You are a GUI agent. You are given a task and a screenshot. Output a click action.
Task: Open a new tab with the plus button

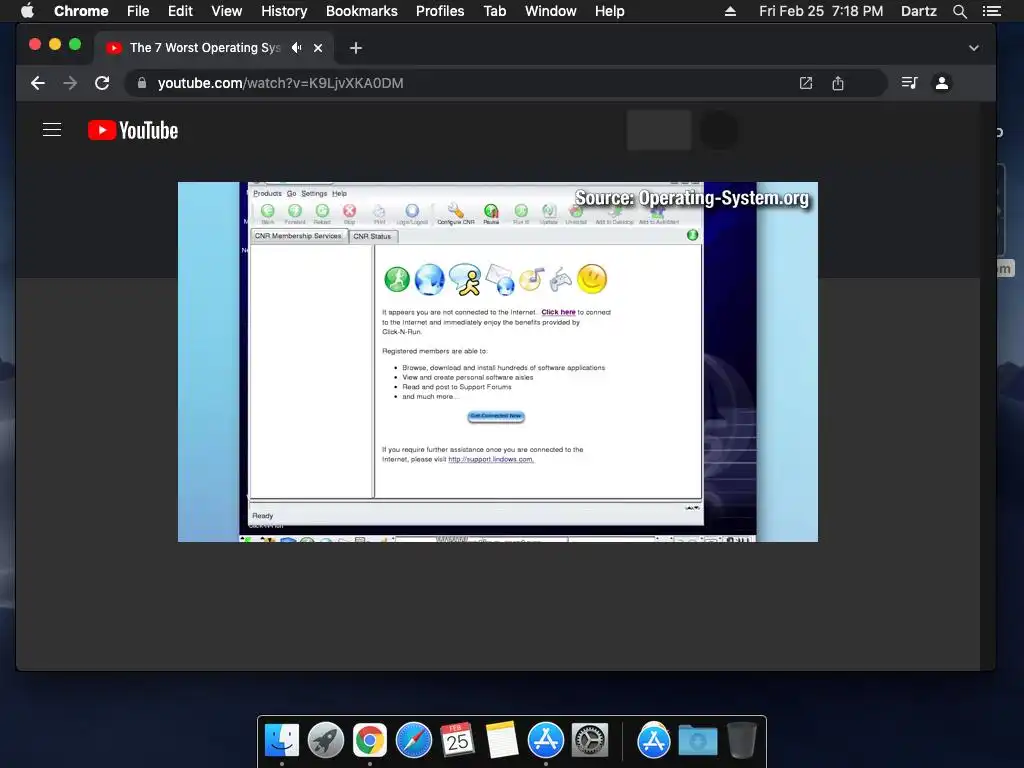click(x=355, y=48)
